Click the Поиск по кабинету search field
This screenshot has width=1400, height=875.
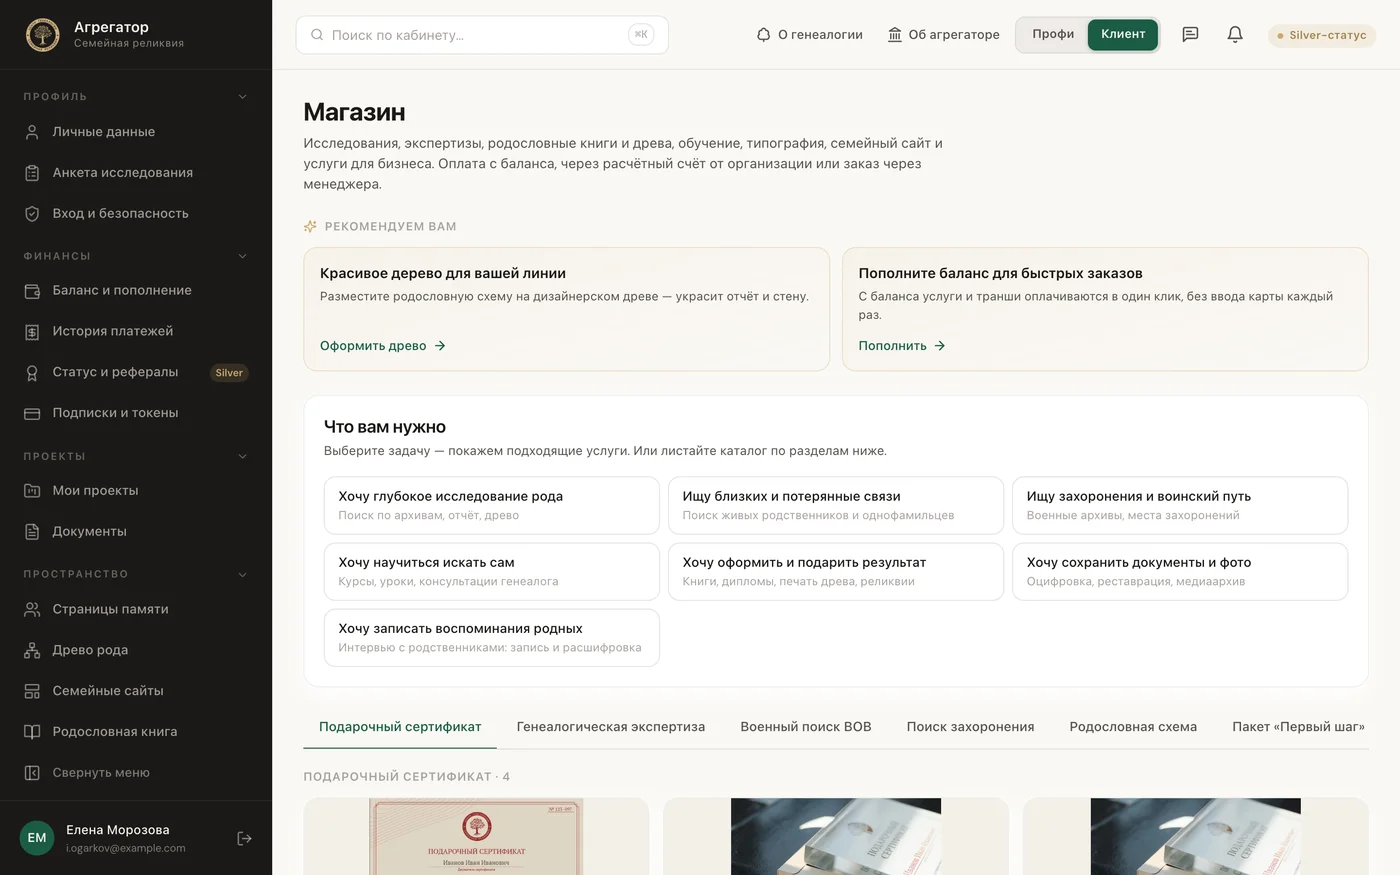pyautogui.click(x=482, y=35)
